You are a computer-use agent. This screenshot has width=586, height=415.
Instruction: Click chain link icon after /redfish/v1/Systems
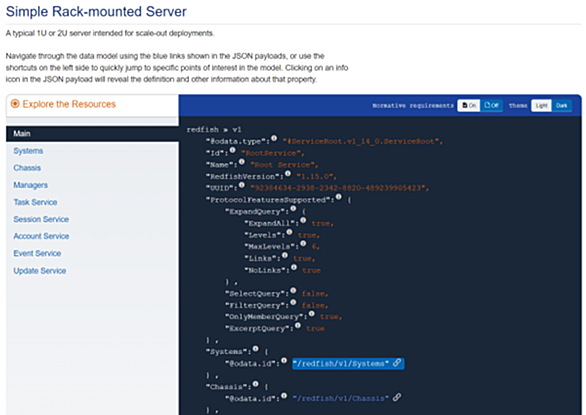397,363
